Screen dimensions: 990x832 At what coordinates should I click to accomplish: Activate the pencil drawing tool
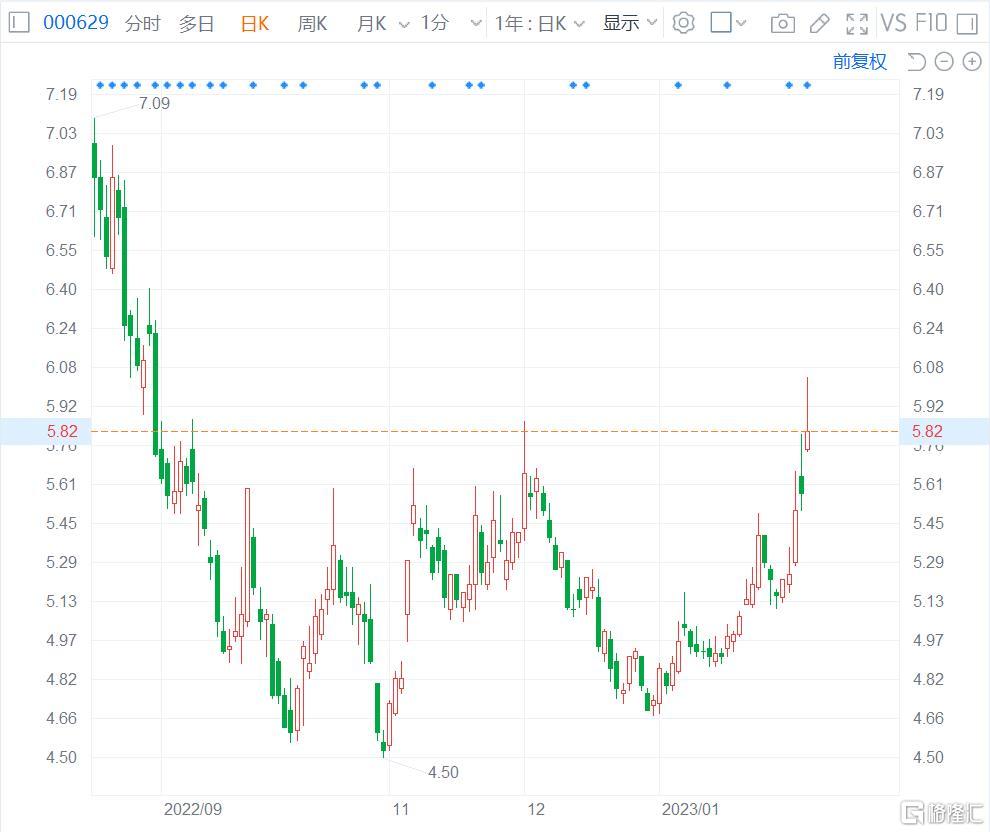820,24
